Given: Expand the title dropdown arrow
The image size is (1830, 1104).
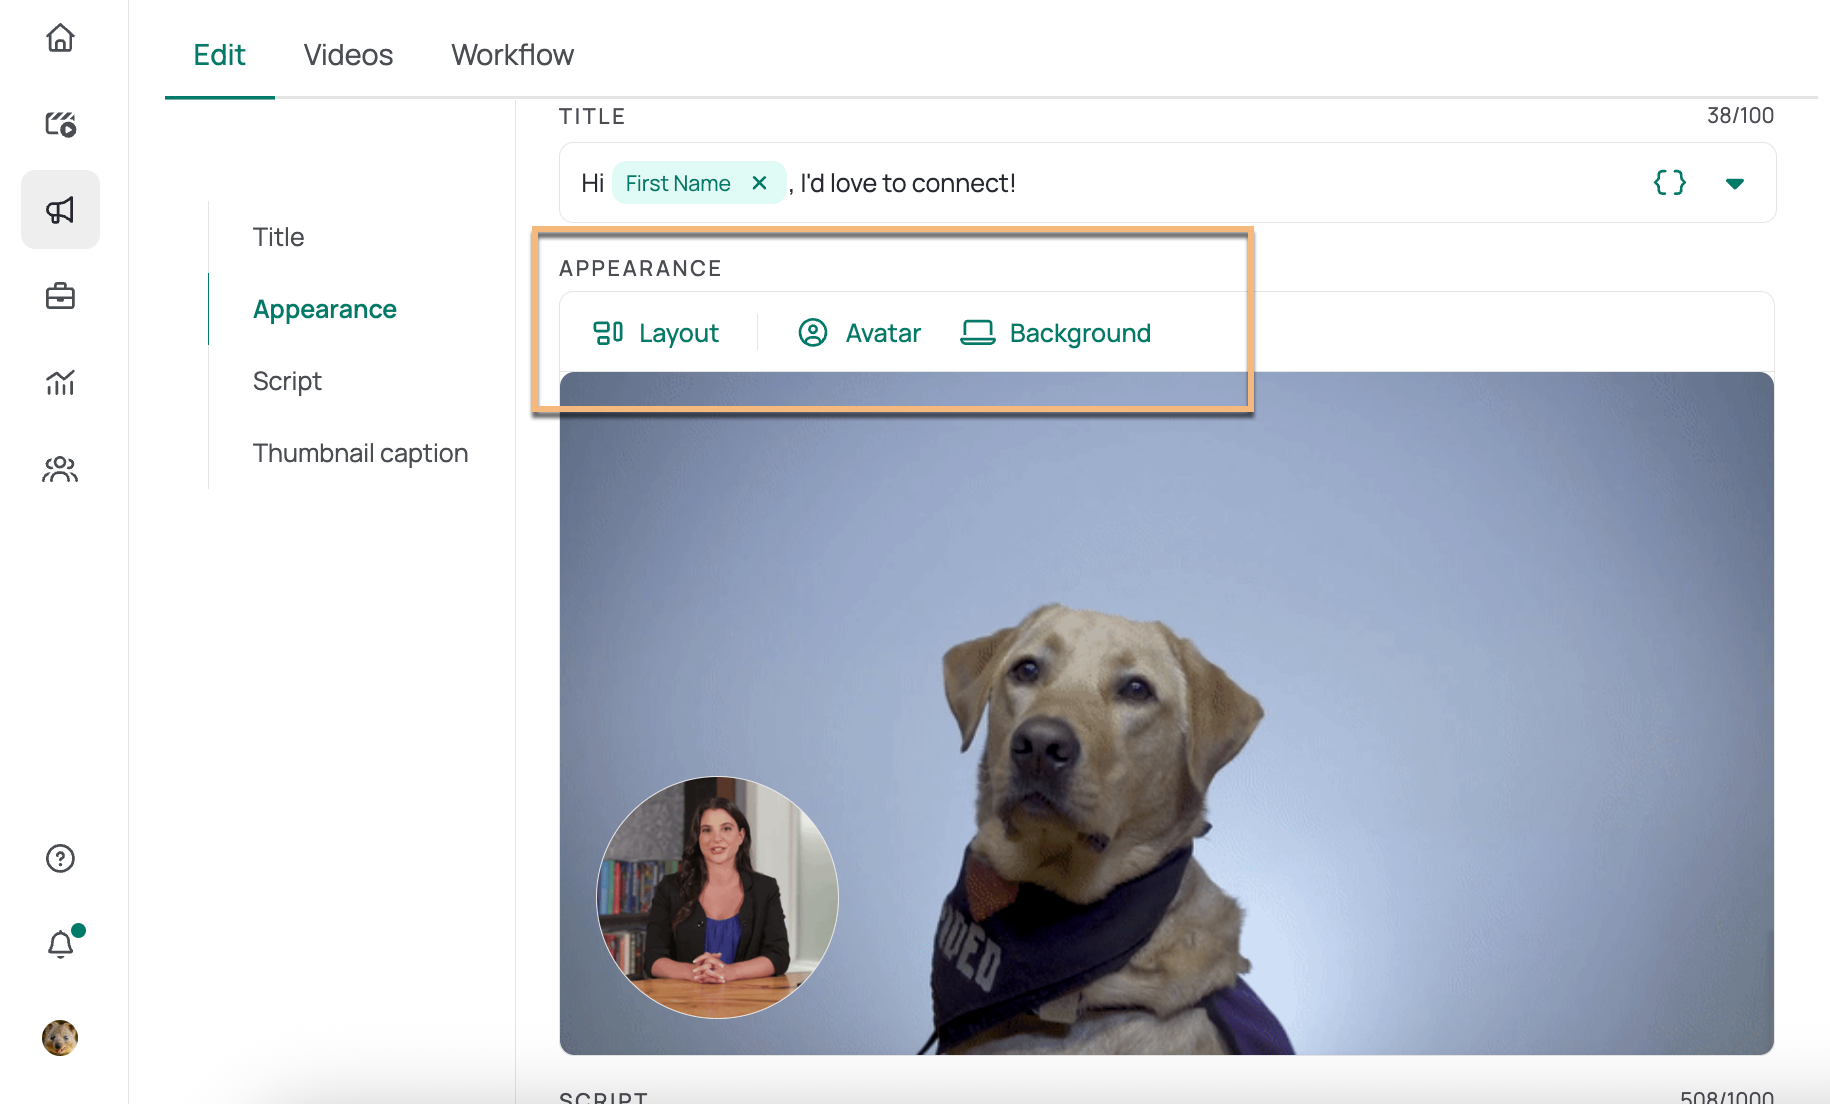Looking at the screenshot, I should pos(1735,183).
